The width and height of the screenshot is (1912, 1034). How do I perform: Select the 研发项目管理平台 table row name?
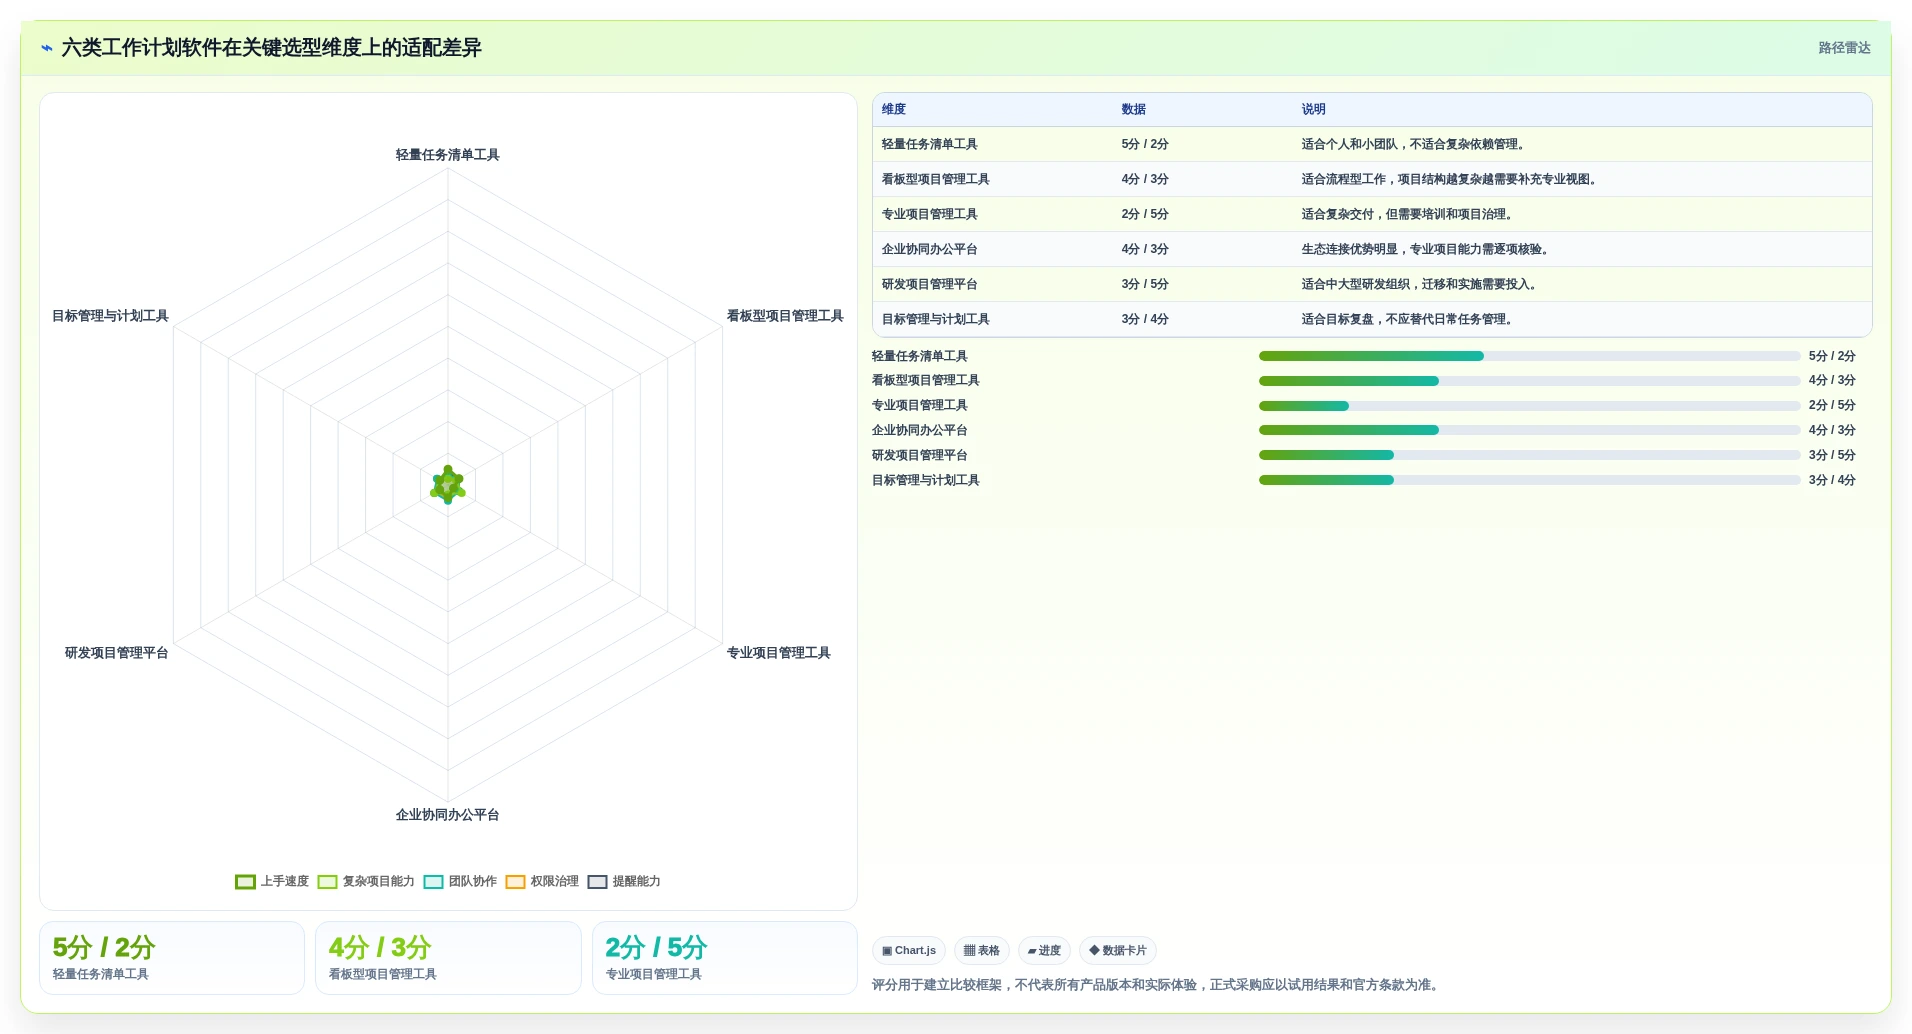[x=930, y=285]
